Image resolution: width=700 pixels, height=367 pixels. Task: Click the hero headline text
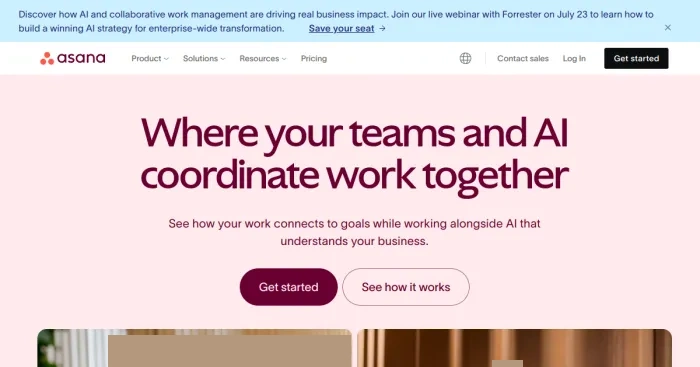click(x=354, y=154)
